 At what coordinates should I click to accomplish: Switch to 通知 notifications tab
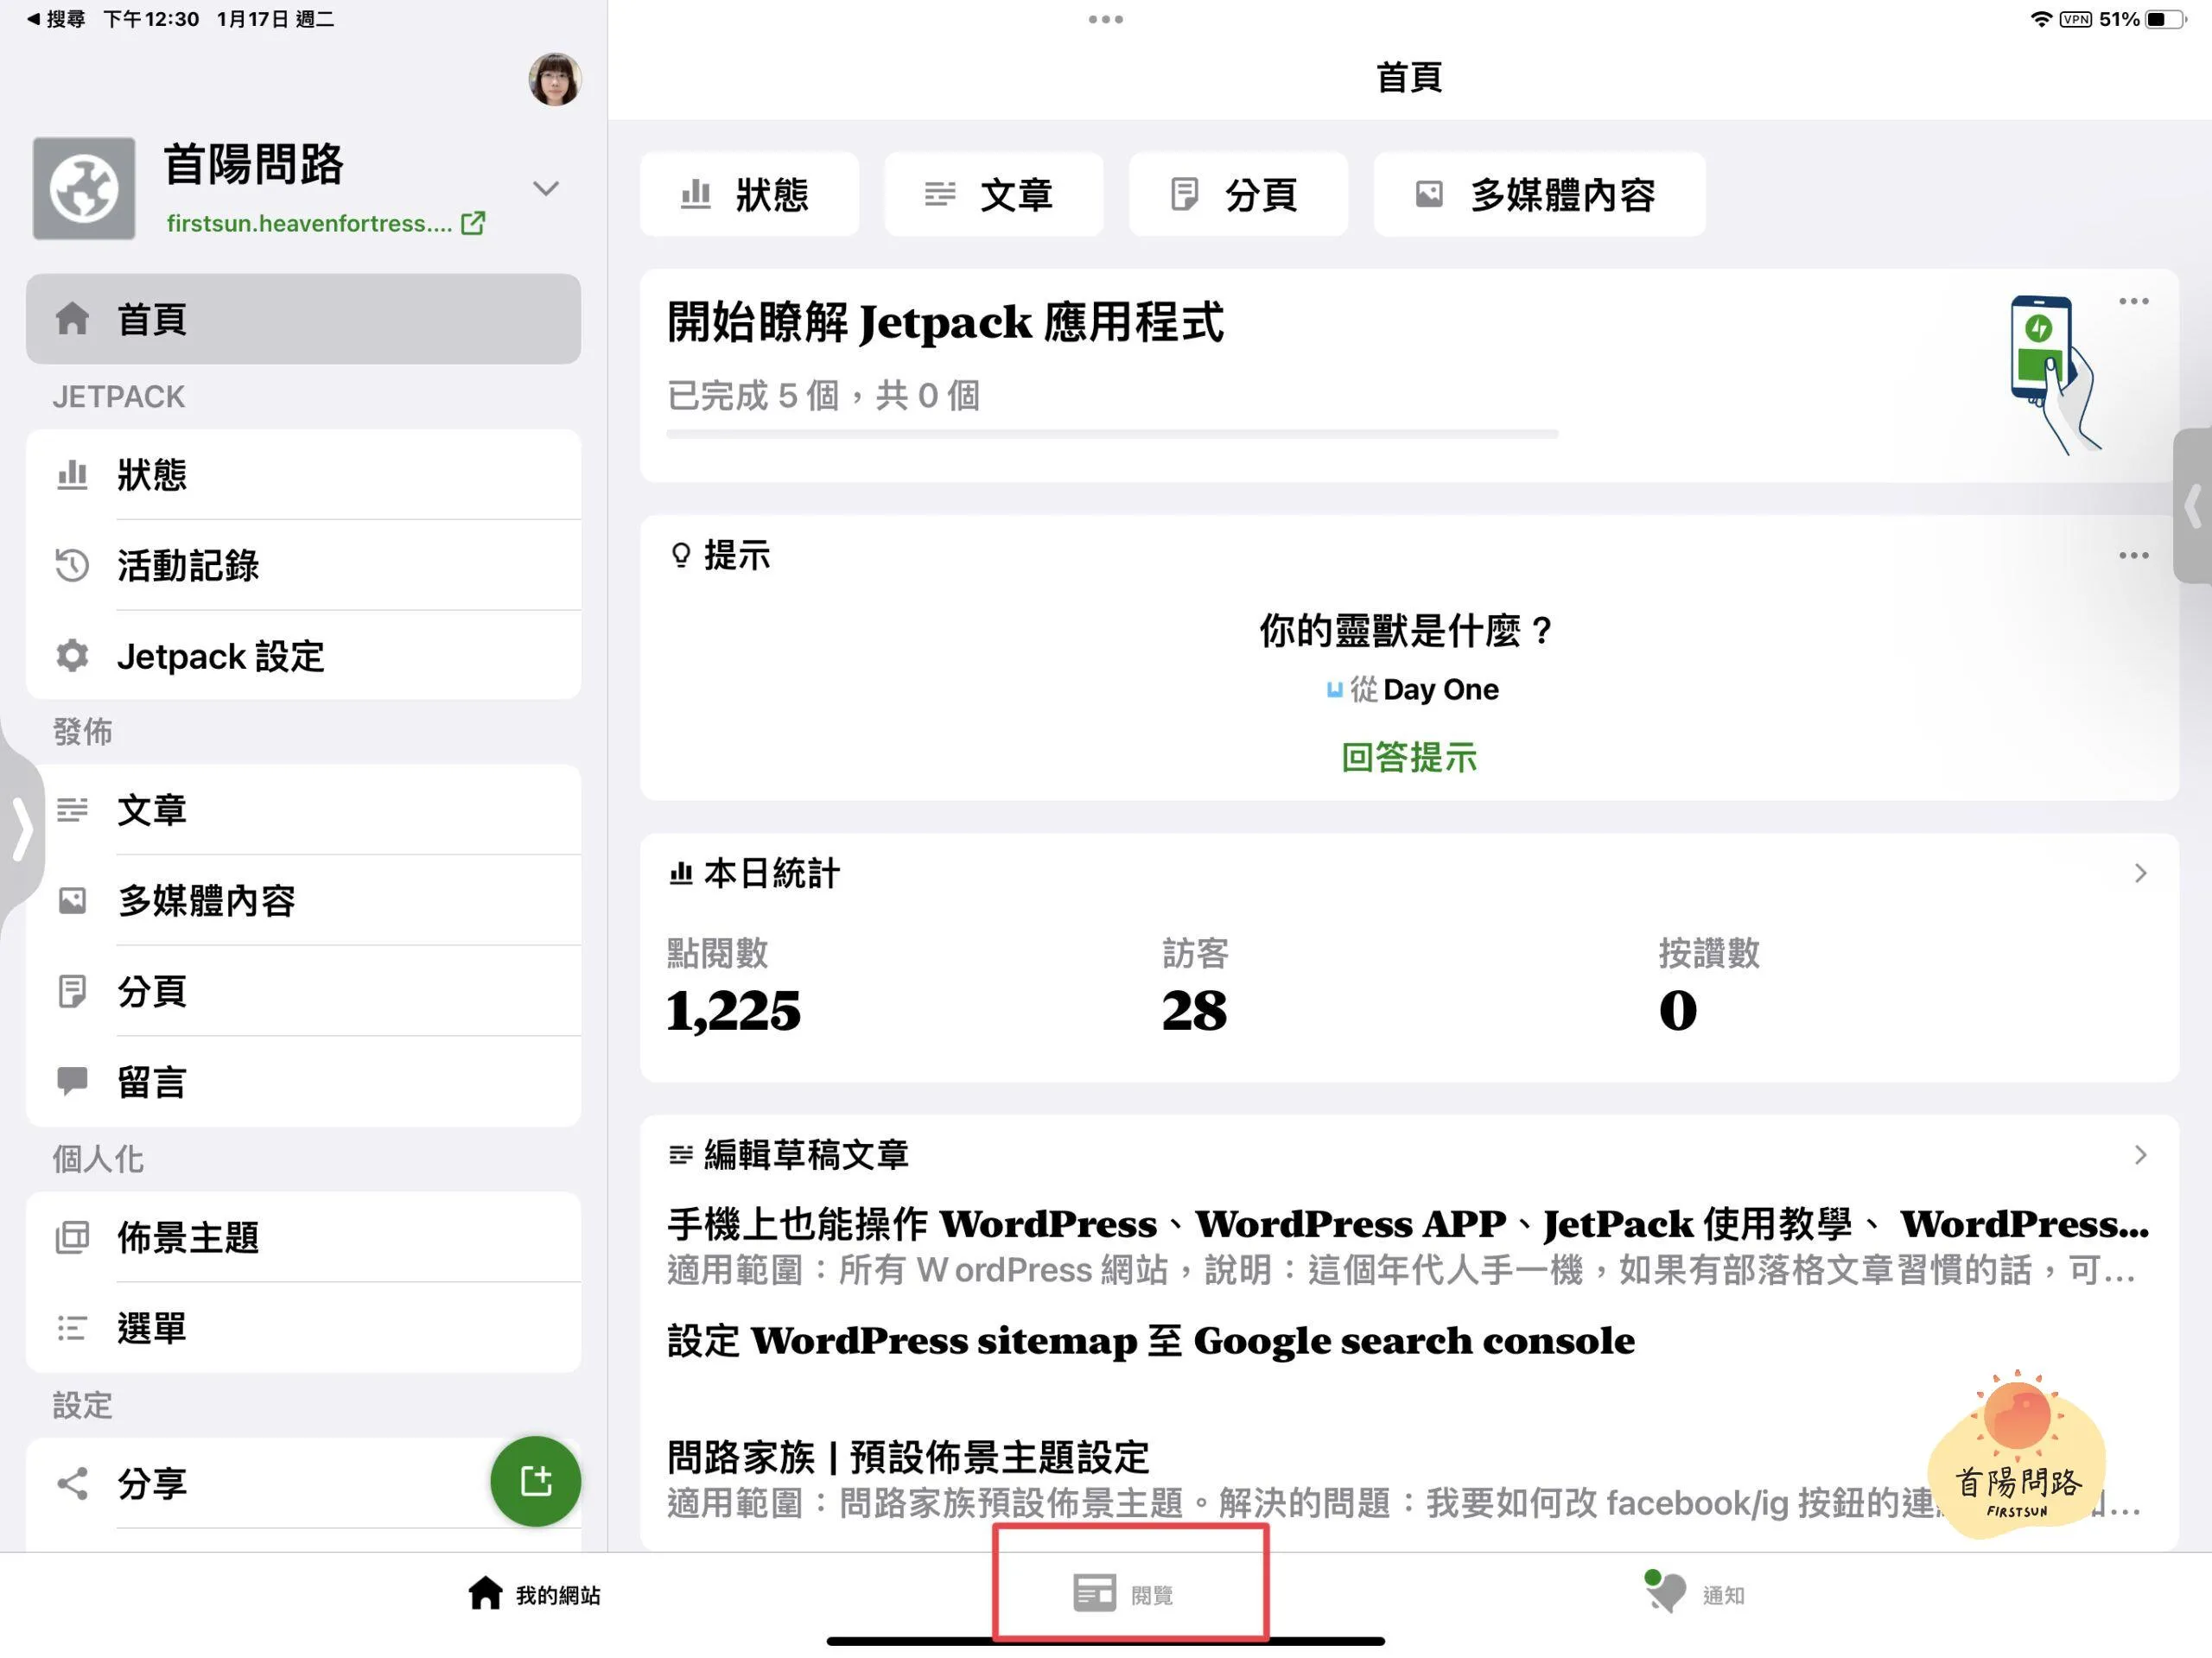point(1696,1594)
